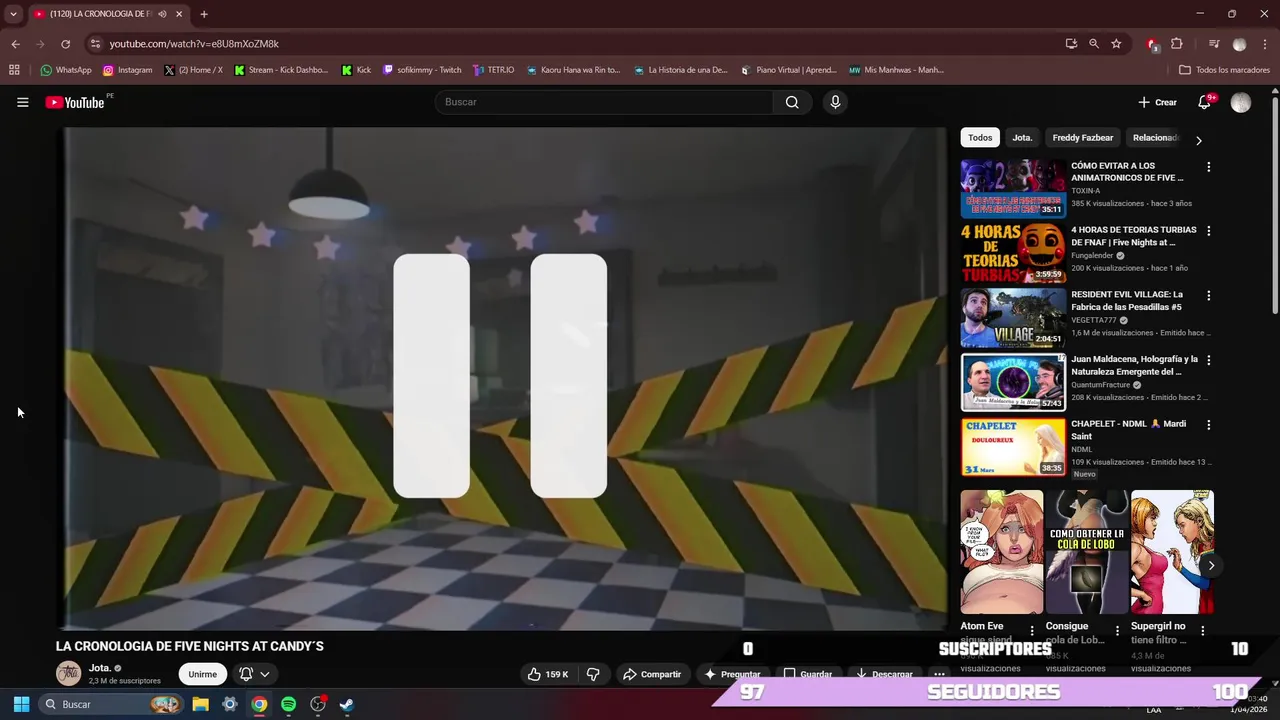Open the Atom Eve short thumbnail
The height and width of the screenshot is (720, 1280).
coord(1002,552)
